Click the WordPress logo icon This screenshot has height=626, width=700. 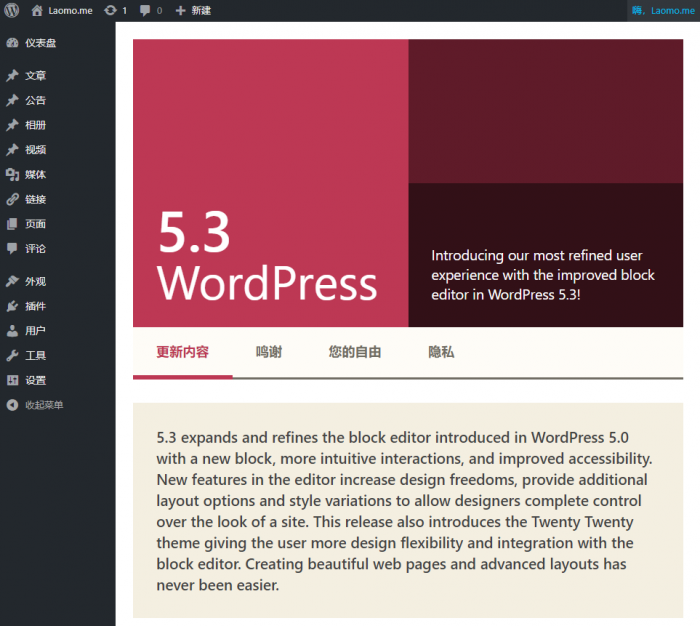(12, 10)
